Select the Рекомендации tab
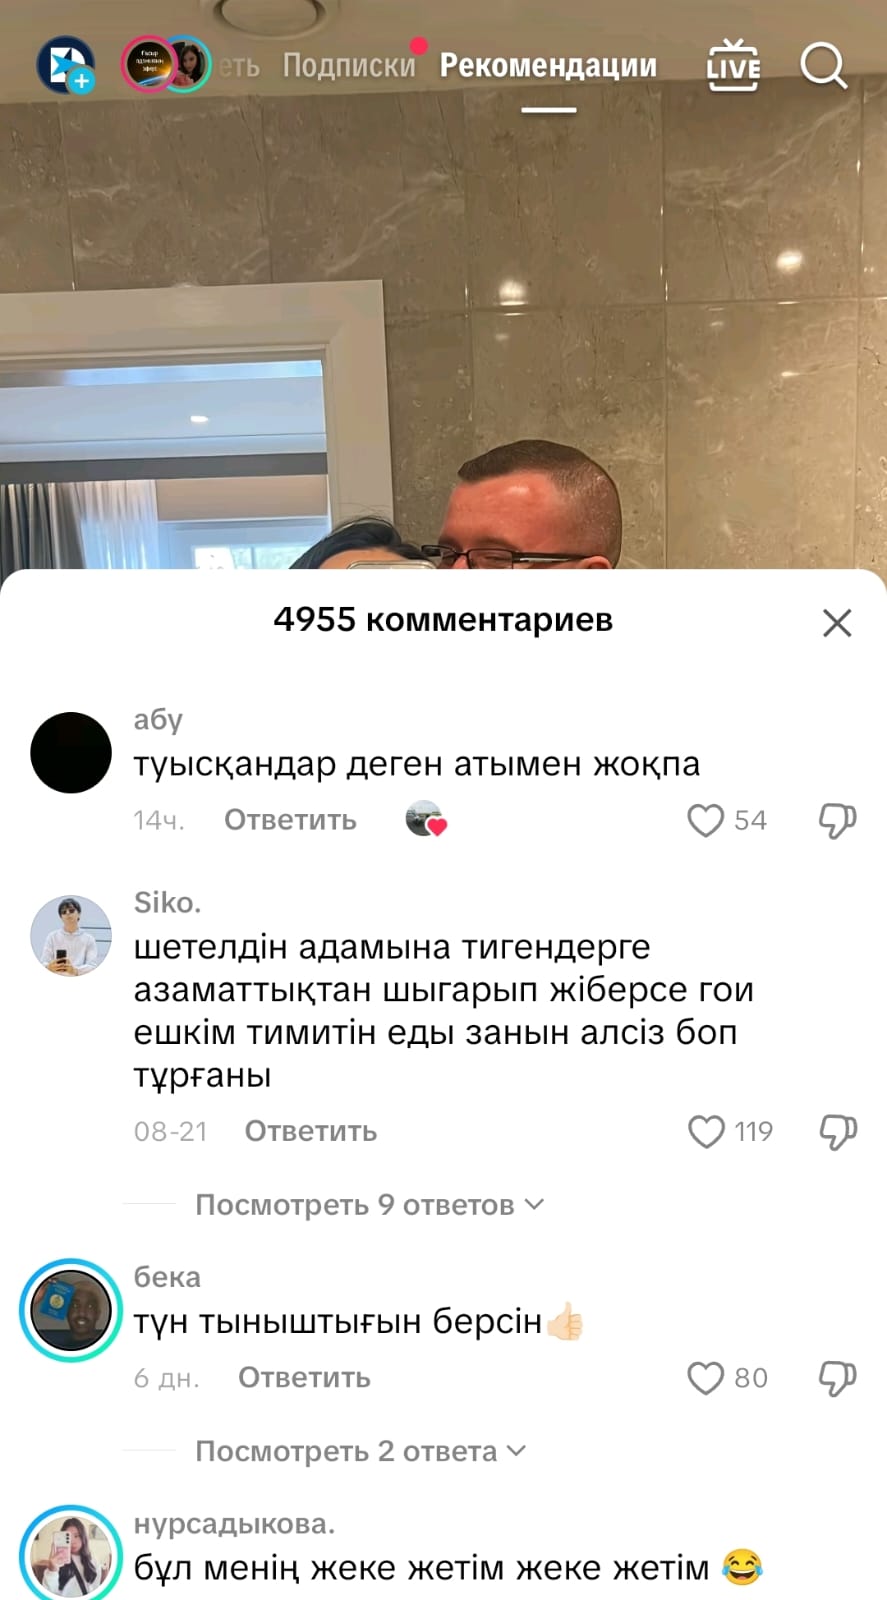The width and height of the screenshot is (887, 1600). coord(548,66)
